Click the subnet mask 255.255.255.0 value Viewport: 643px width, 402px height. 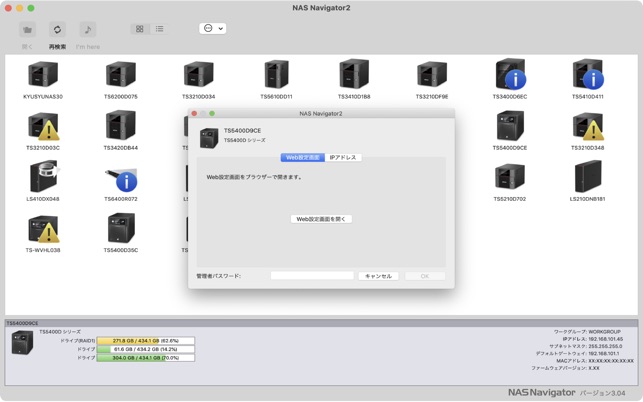605,346
